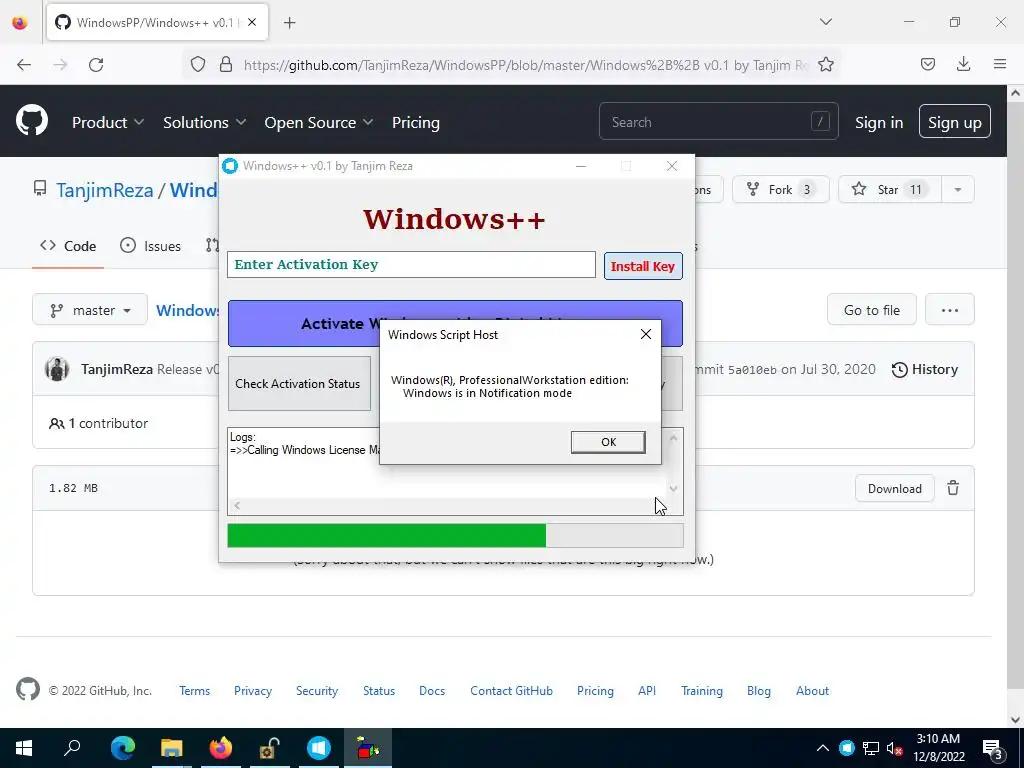This screenshot has width=1024, height=768.
Task: Open the master branch dropdown
Action: click(x=90, y=310)
